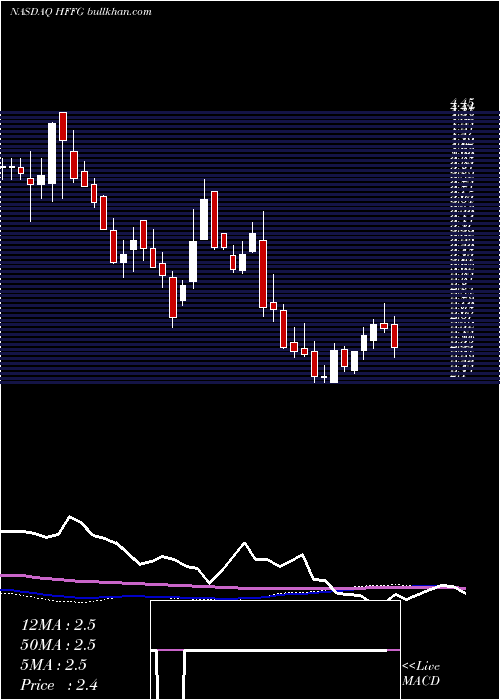Image resolution: width=500 pixels, height=700 pixels.
Task: Click the 4.45 price axis label
Action: point(462,105)
